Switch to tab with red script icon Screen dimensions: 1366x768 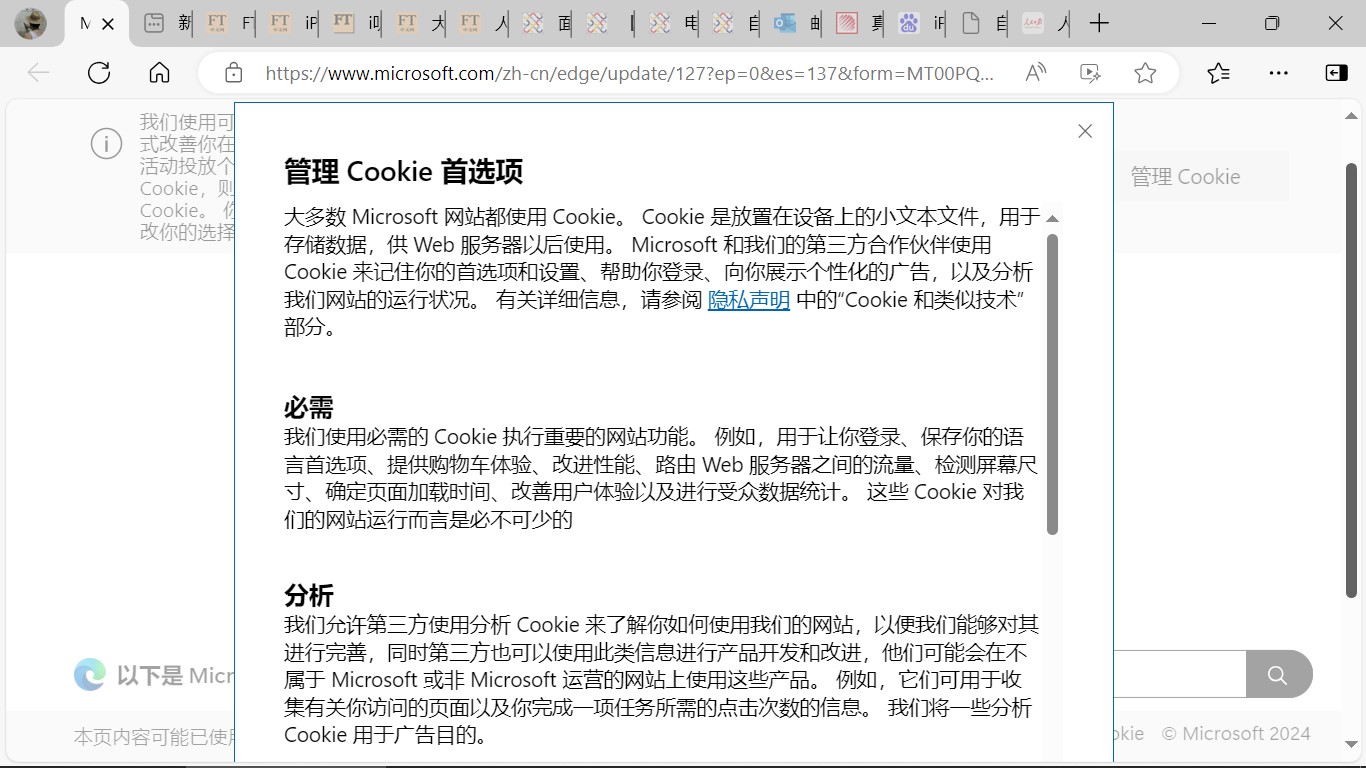point(1046,24)
